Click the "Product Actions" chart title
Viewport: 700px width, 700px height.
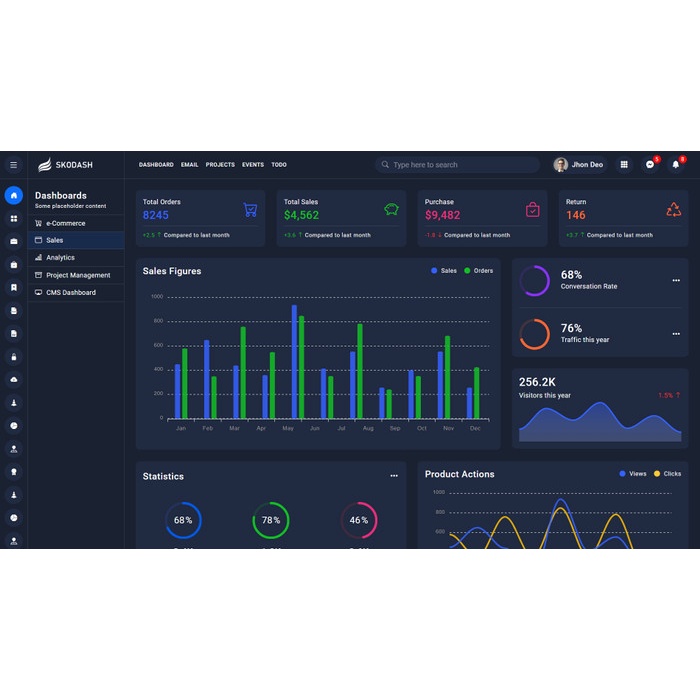[459, 475]
